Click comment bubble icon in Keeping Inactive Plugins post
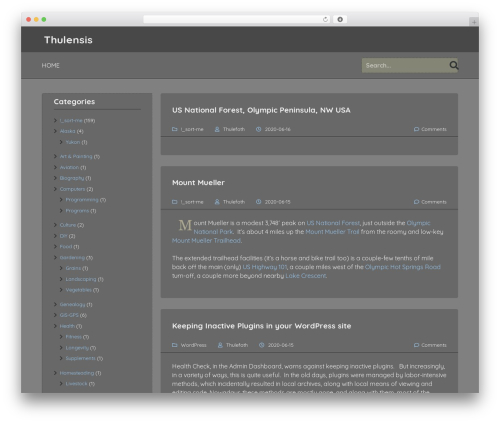The width and height of the screenshot is (500, 423). coord(416,345)
